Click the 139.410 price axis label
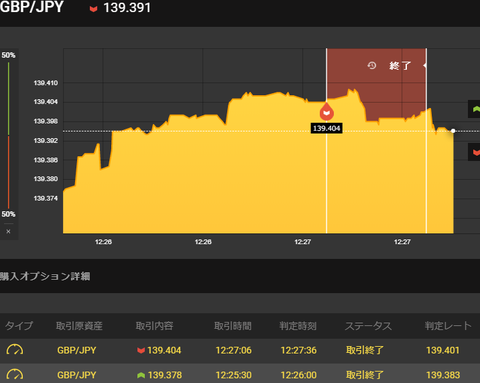480x383 pixels. coord(46,83)
